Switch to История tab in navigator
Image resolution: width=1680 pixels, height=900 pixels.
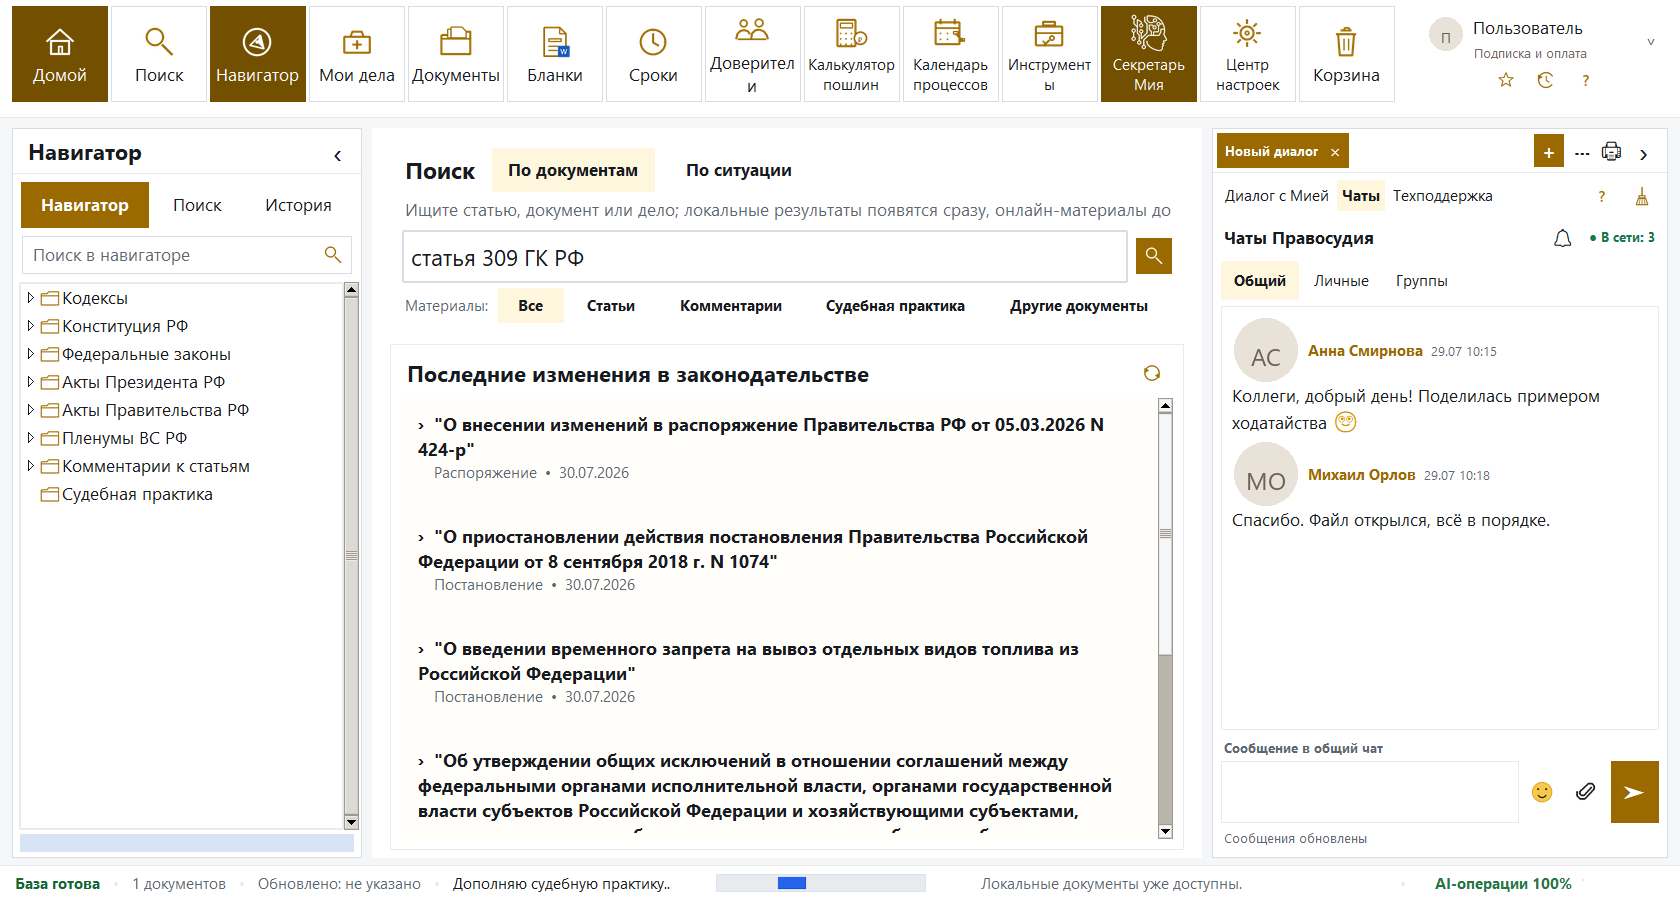click(x=298, y=205)
